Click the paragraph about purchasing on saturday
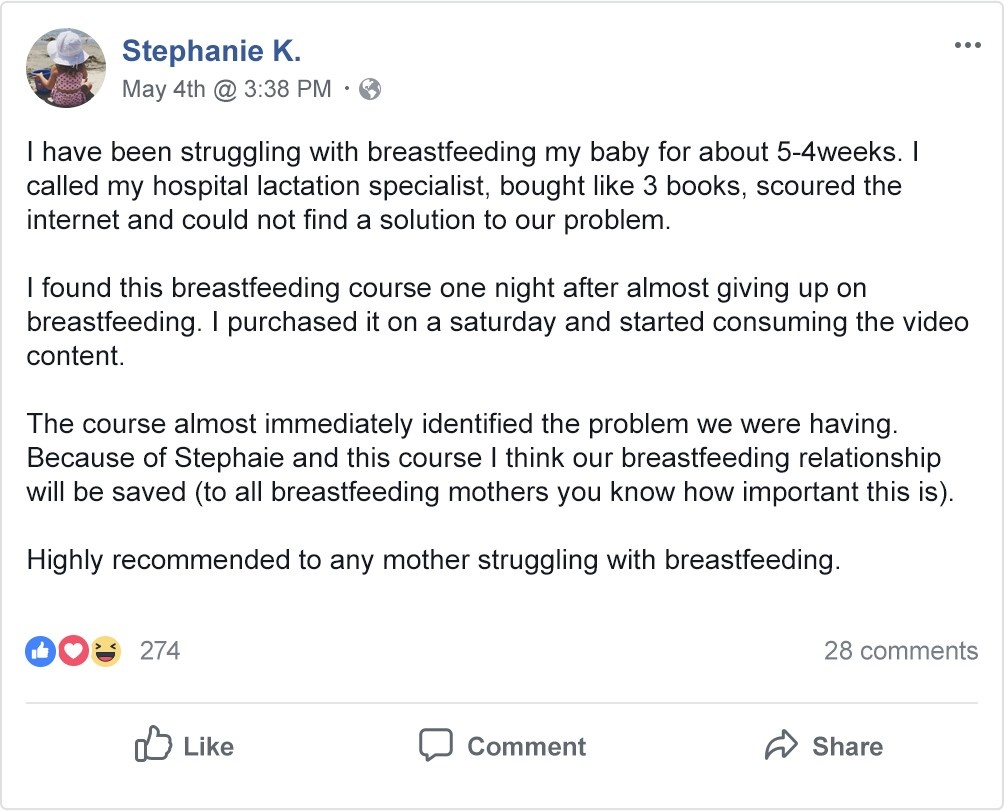1004x811 pixels. [497, 322]
